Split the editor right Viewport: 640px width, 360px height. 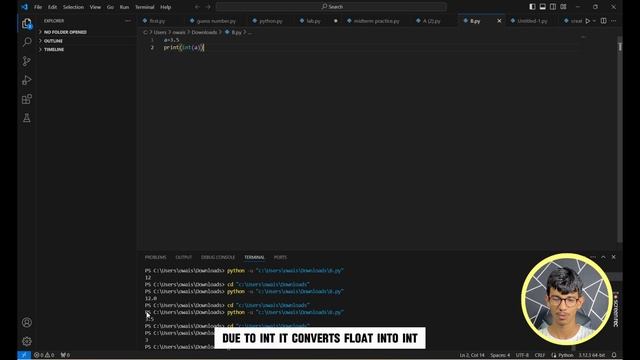[x=604, y=21]
